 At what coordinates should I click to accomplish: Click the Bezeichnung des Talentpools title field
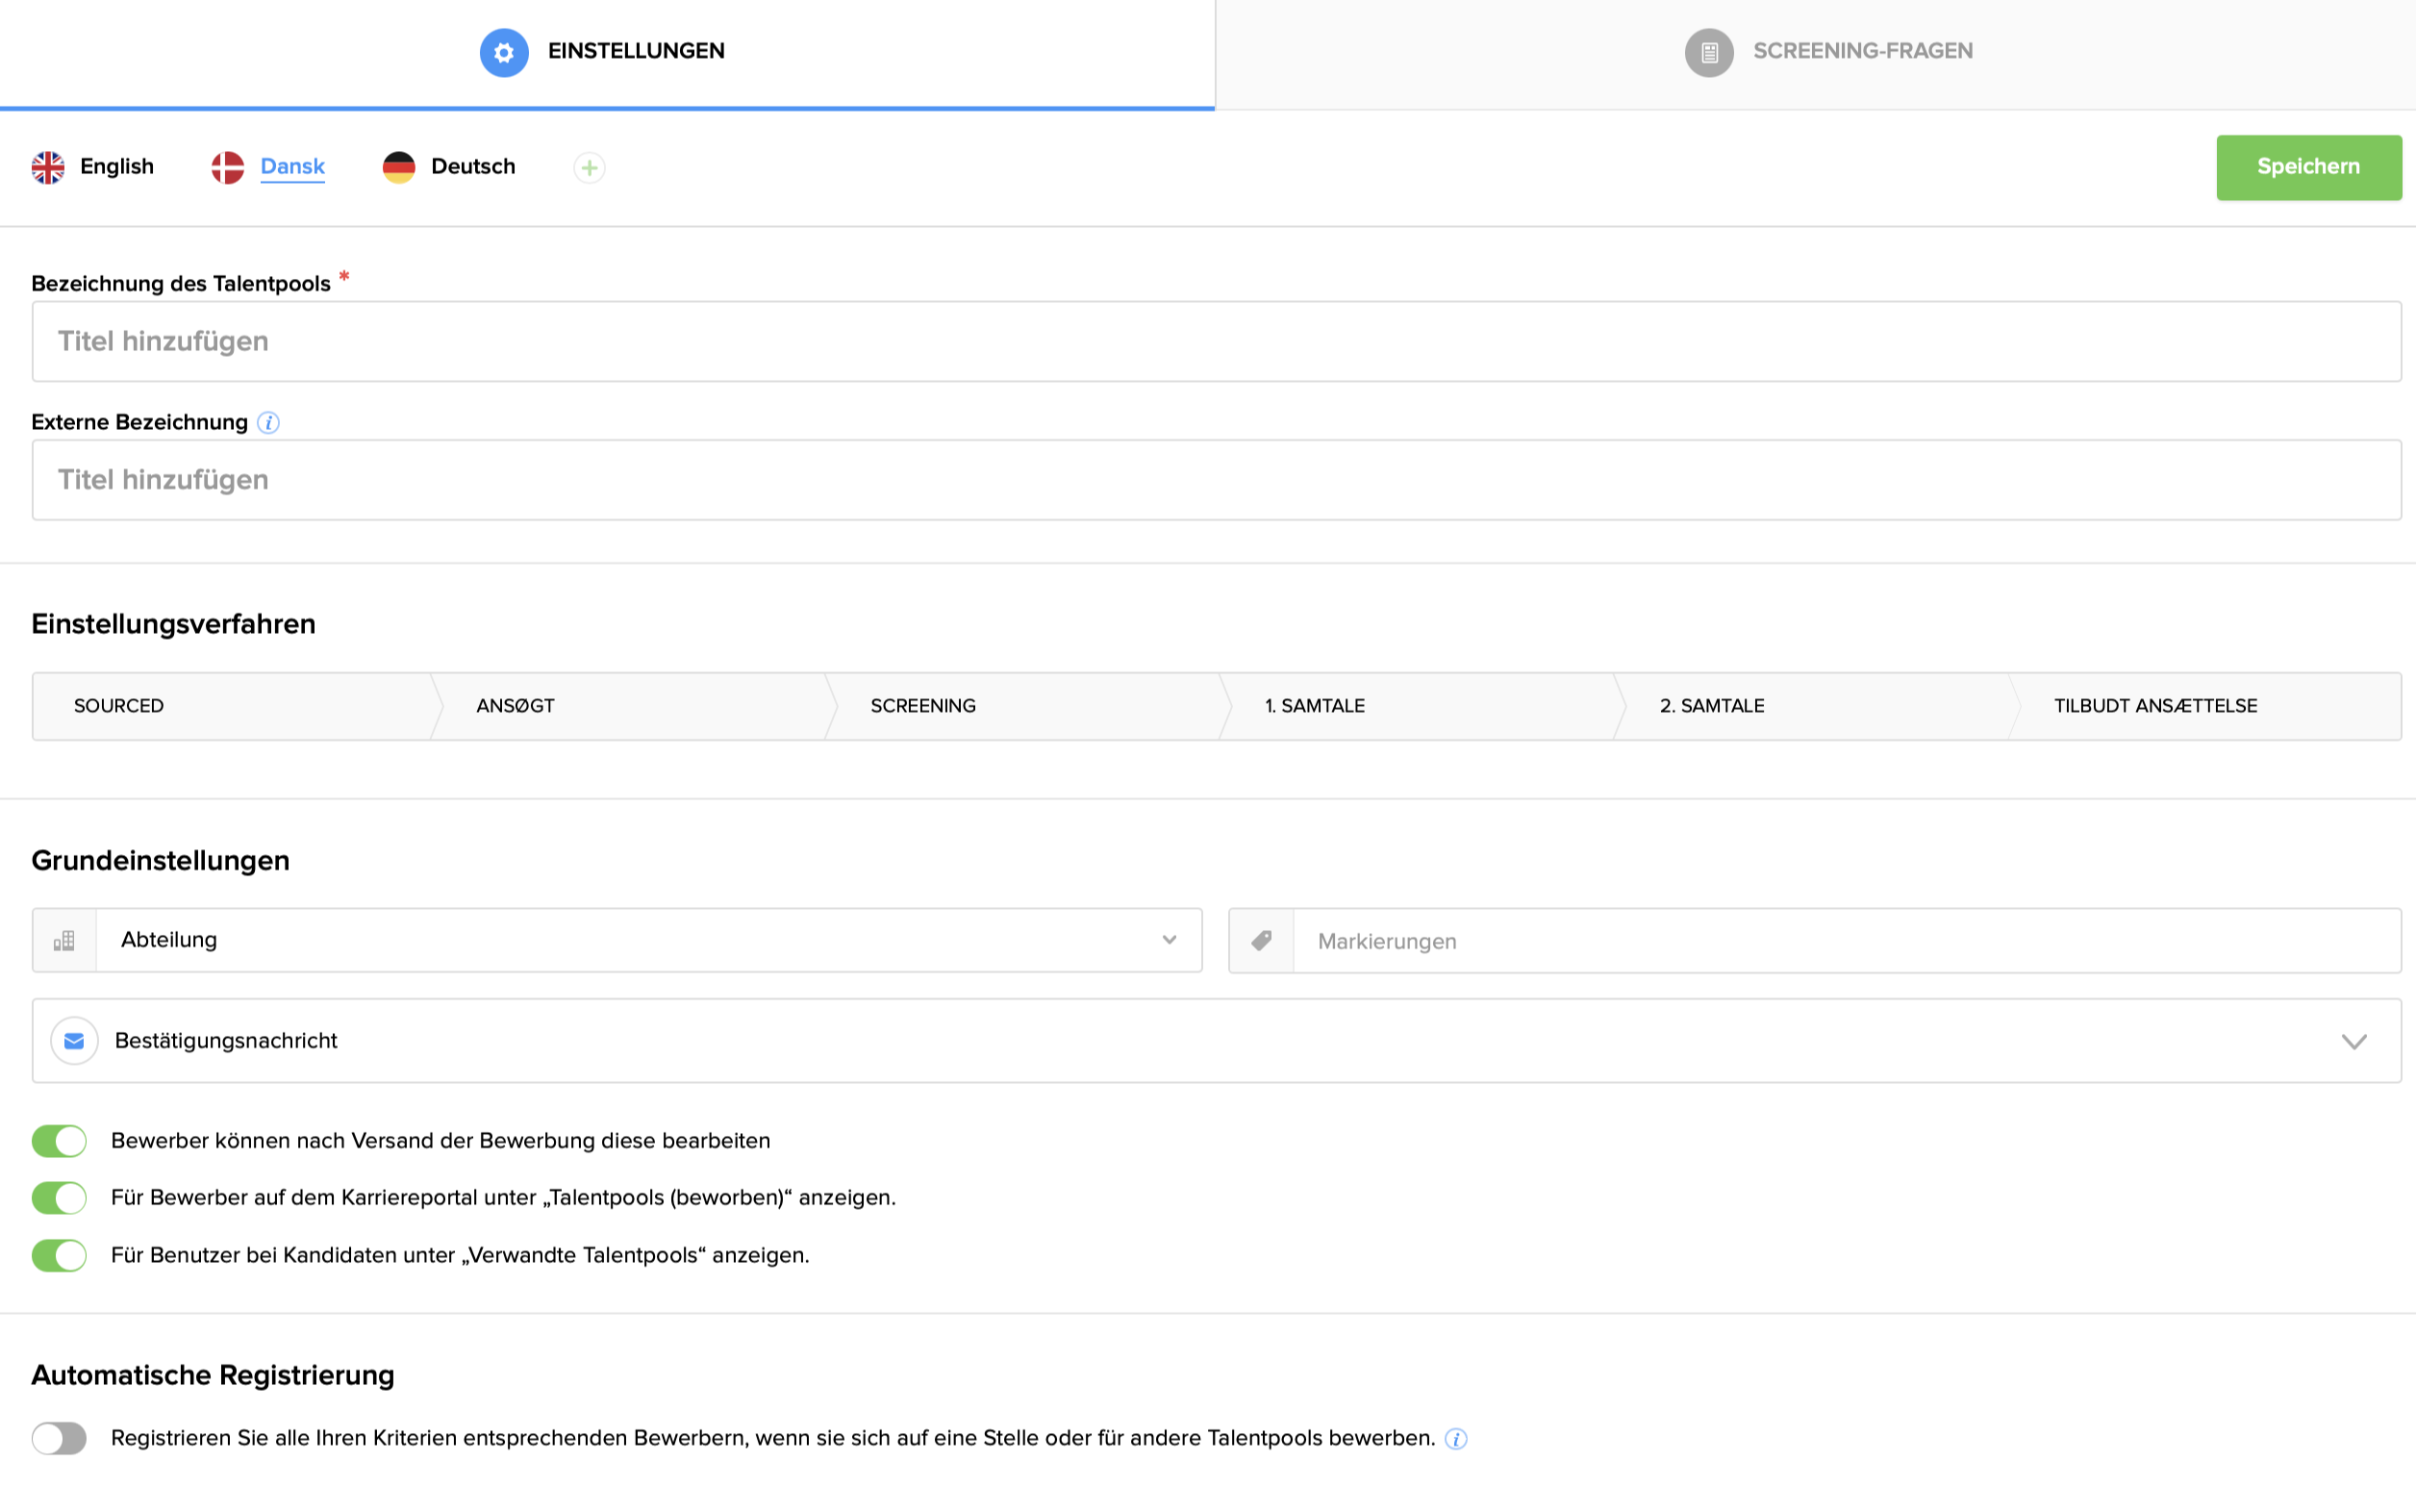point(1216,342)
